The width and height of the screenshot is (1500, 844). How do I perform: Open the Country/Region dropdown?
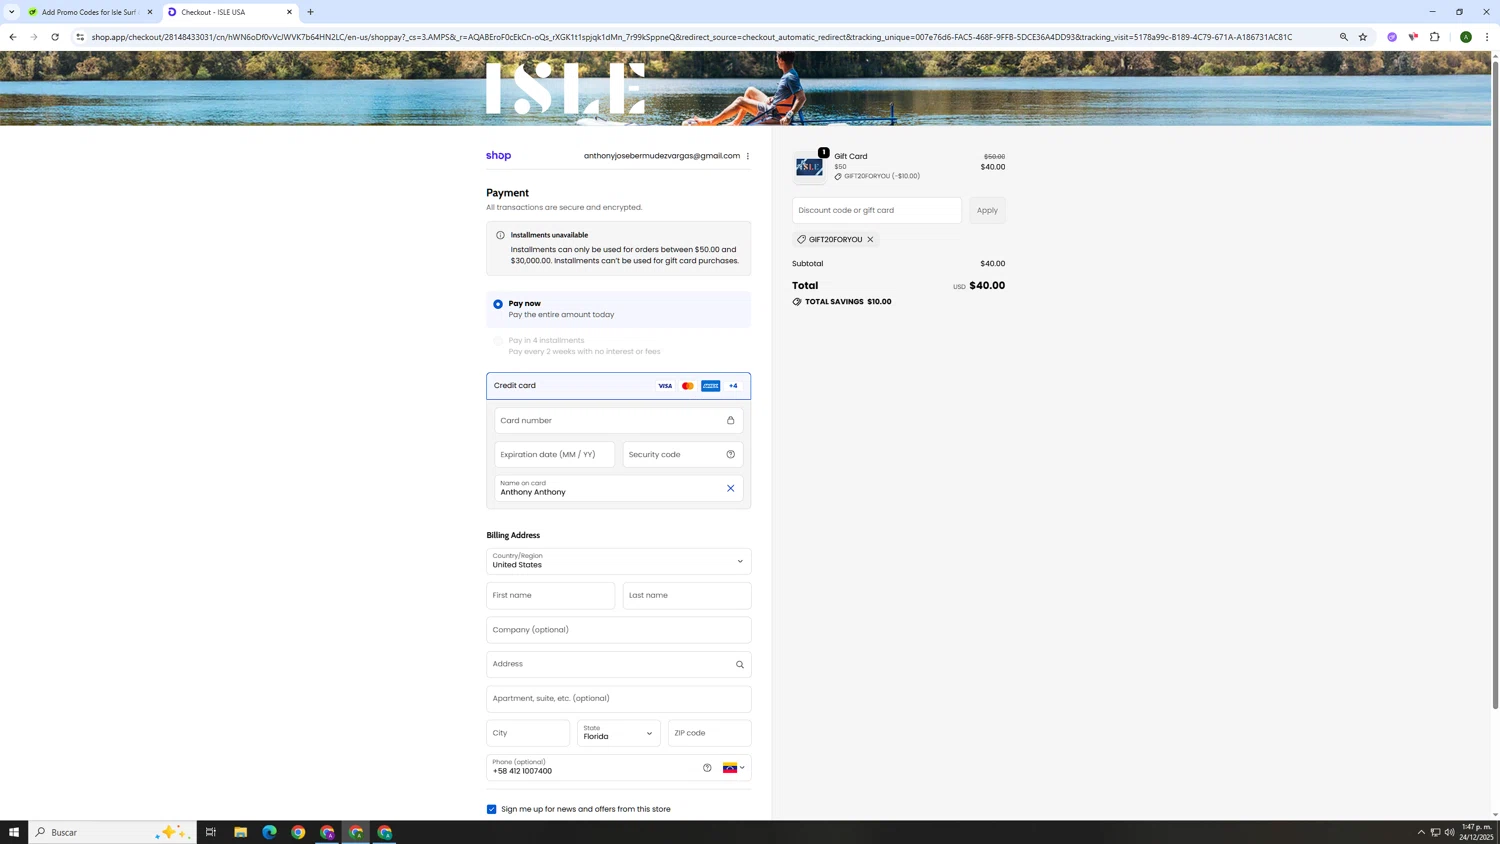click(x=619, y=561)
